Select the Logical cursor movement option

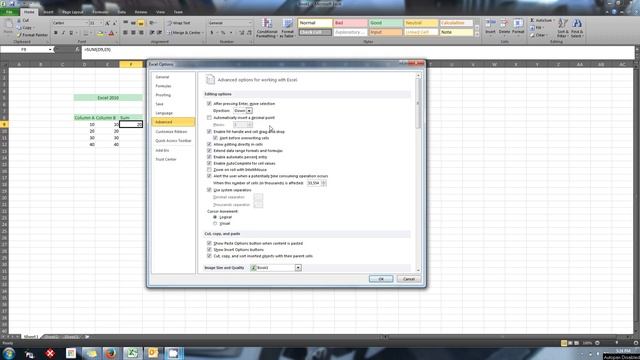[215, 217]
